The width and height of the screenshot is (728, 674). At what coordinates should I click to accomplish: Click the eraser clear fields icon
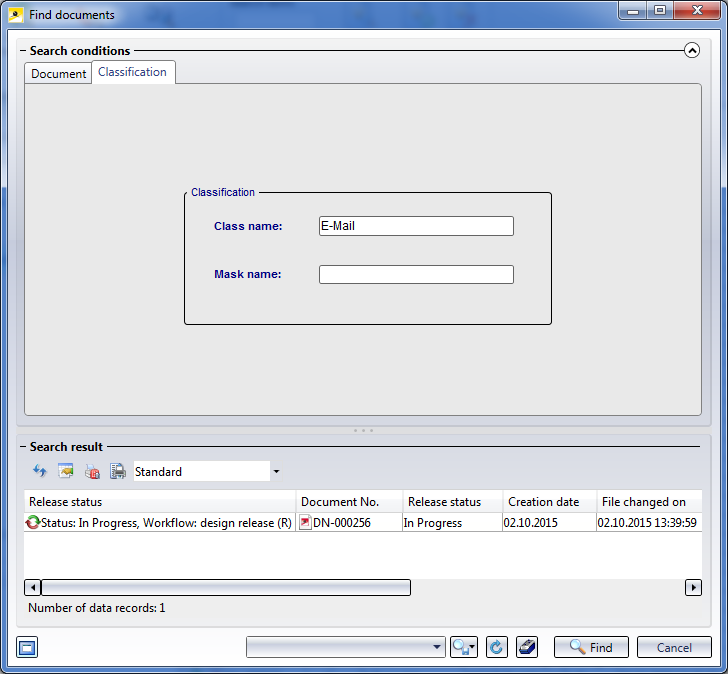527,647
